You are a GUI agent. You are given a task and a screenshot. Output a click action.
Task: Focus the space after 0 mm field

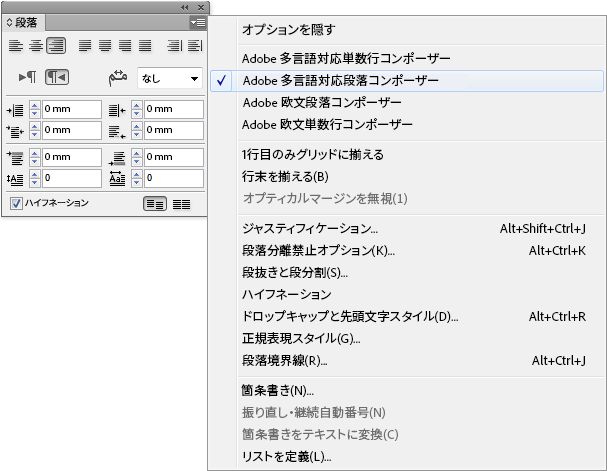(x=174, y=157)
